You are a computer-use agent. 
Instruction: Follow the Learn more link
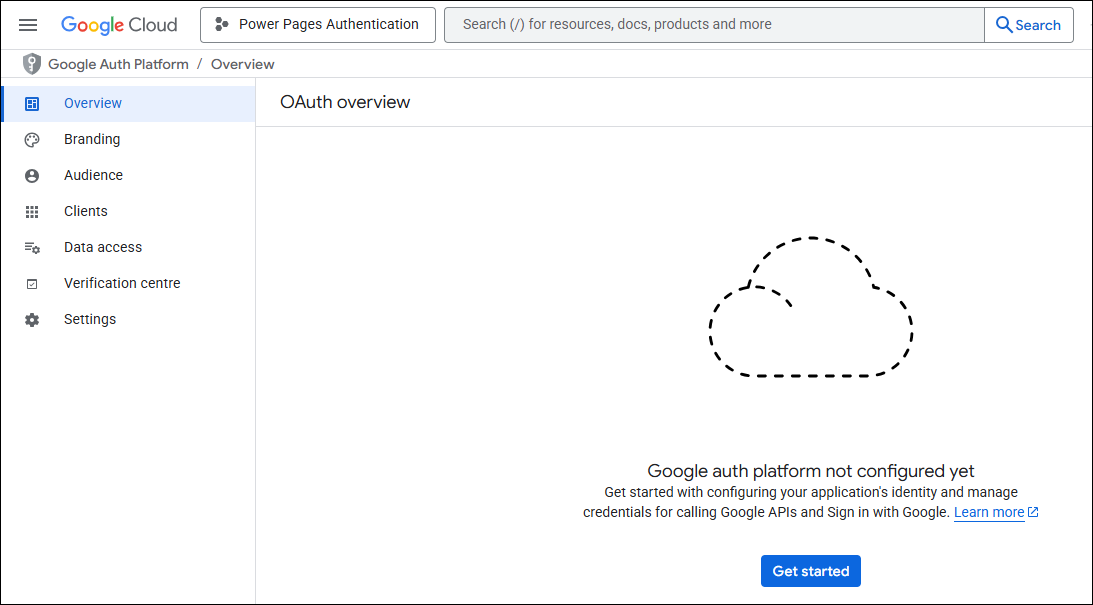click(x=989, y=513)
